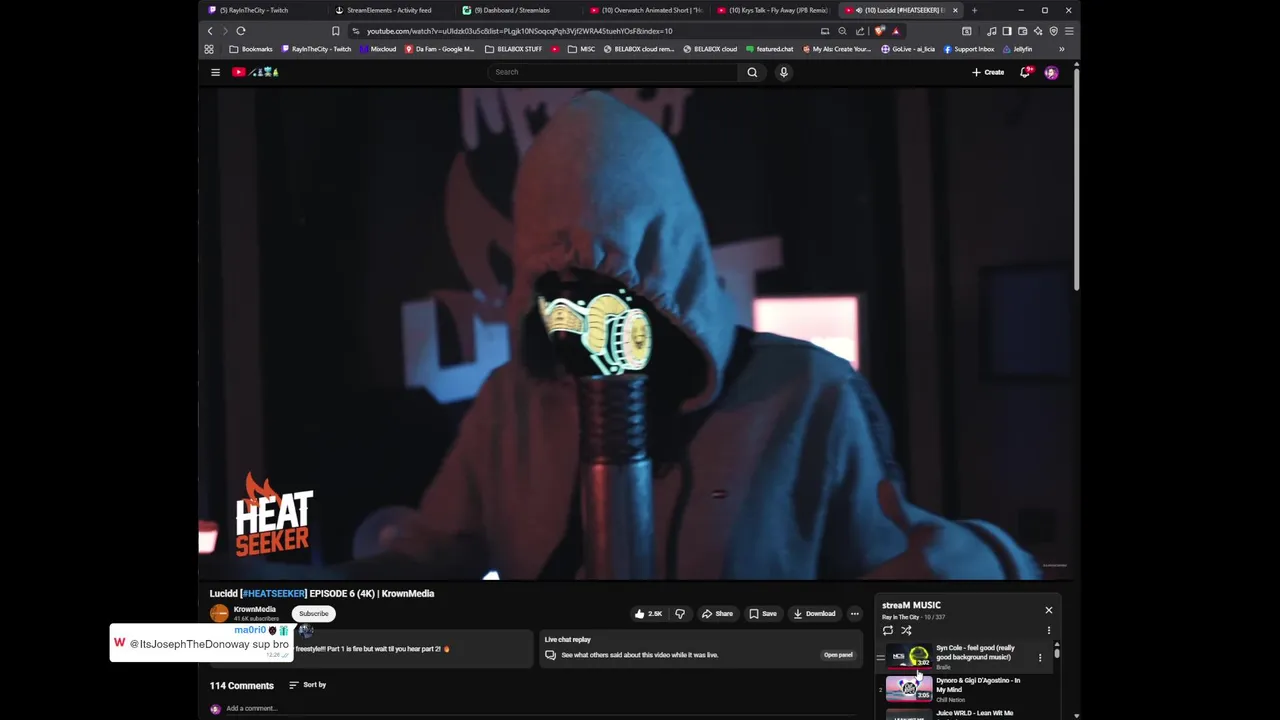Click the YouTube search magnifier button
The width and height of the screenshot is (1280, 720).
(x=752, y=72)
